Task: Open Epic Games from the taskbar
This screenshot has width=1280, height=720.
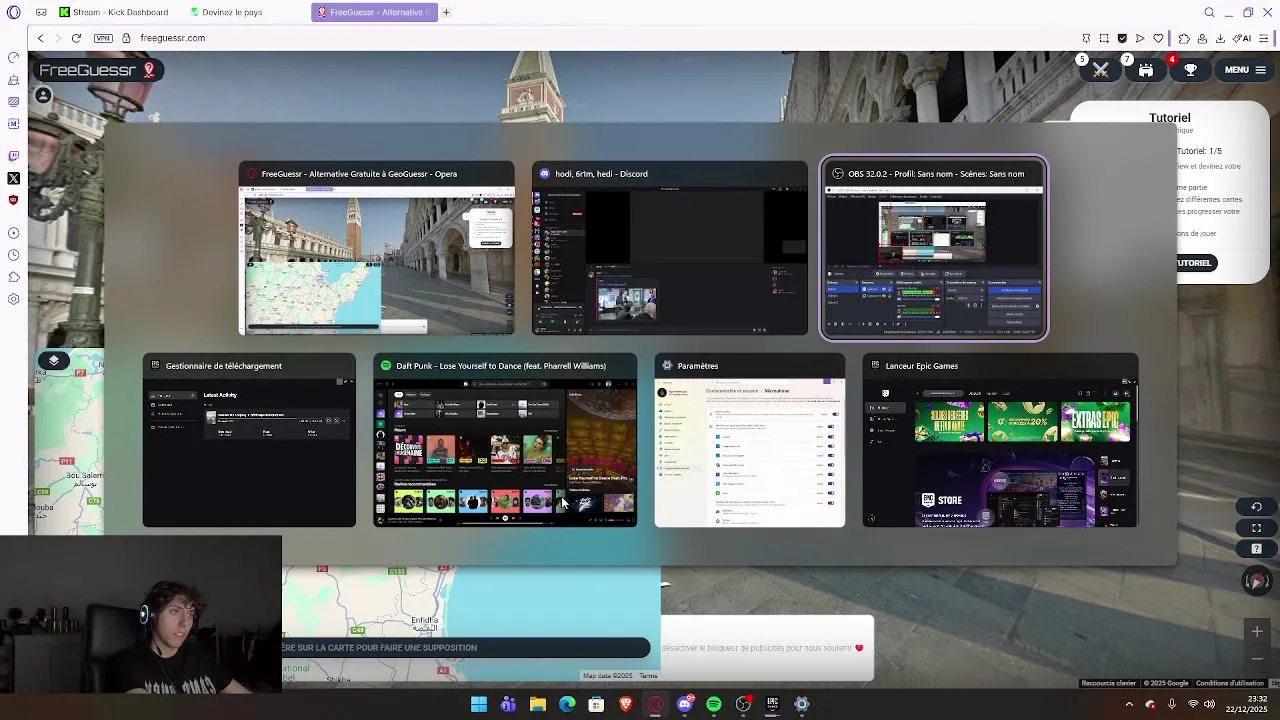Action: (772, 704)
